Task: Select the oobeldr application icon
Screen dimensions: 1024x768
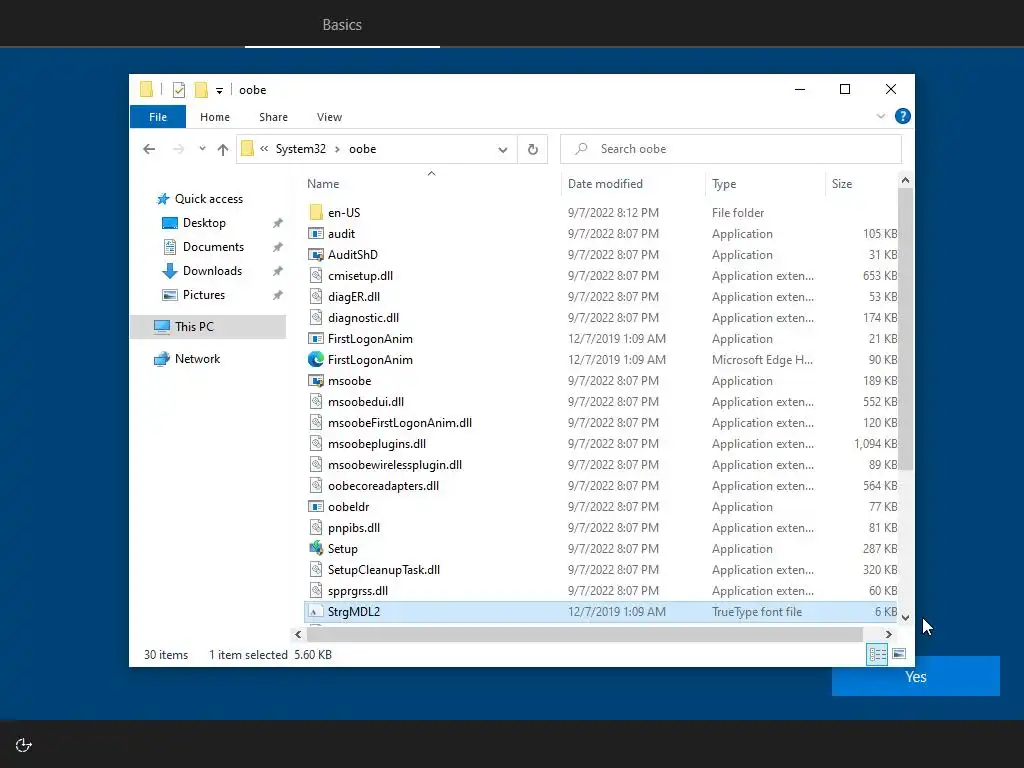Action: (315, 507)
